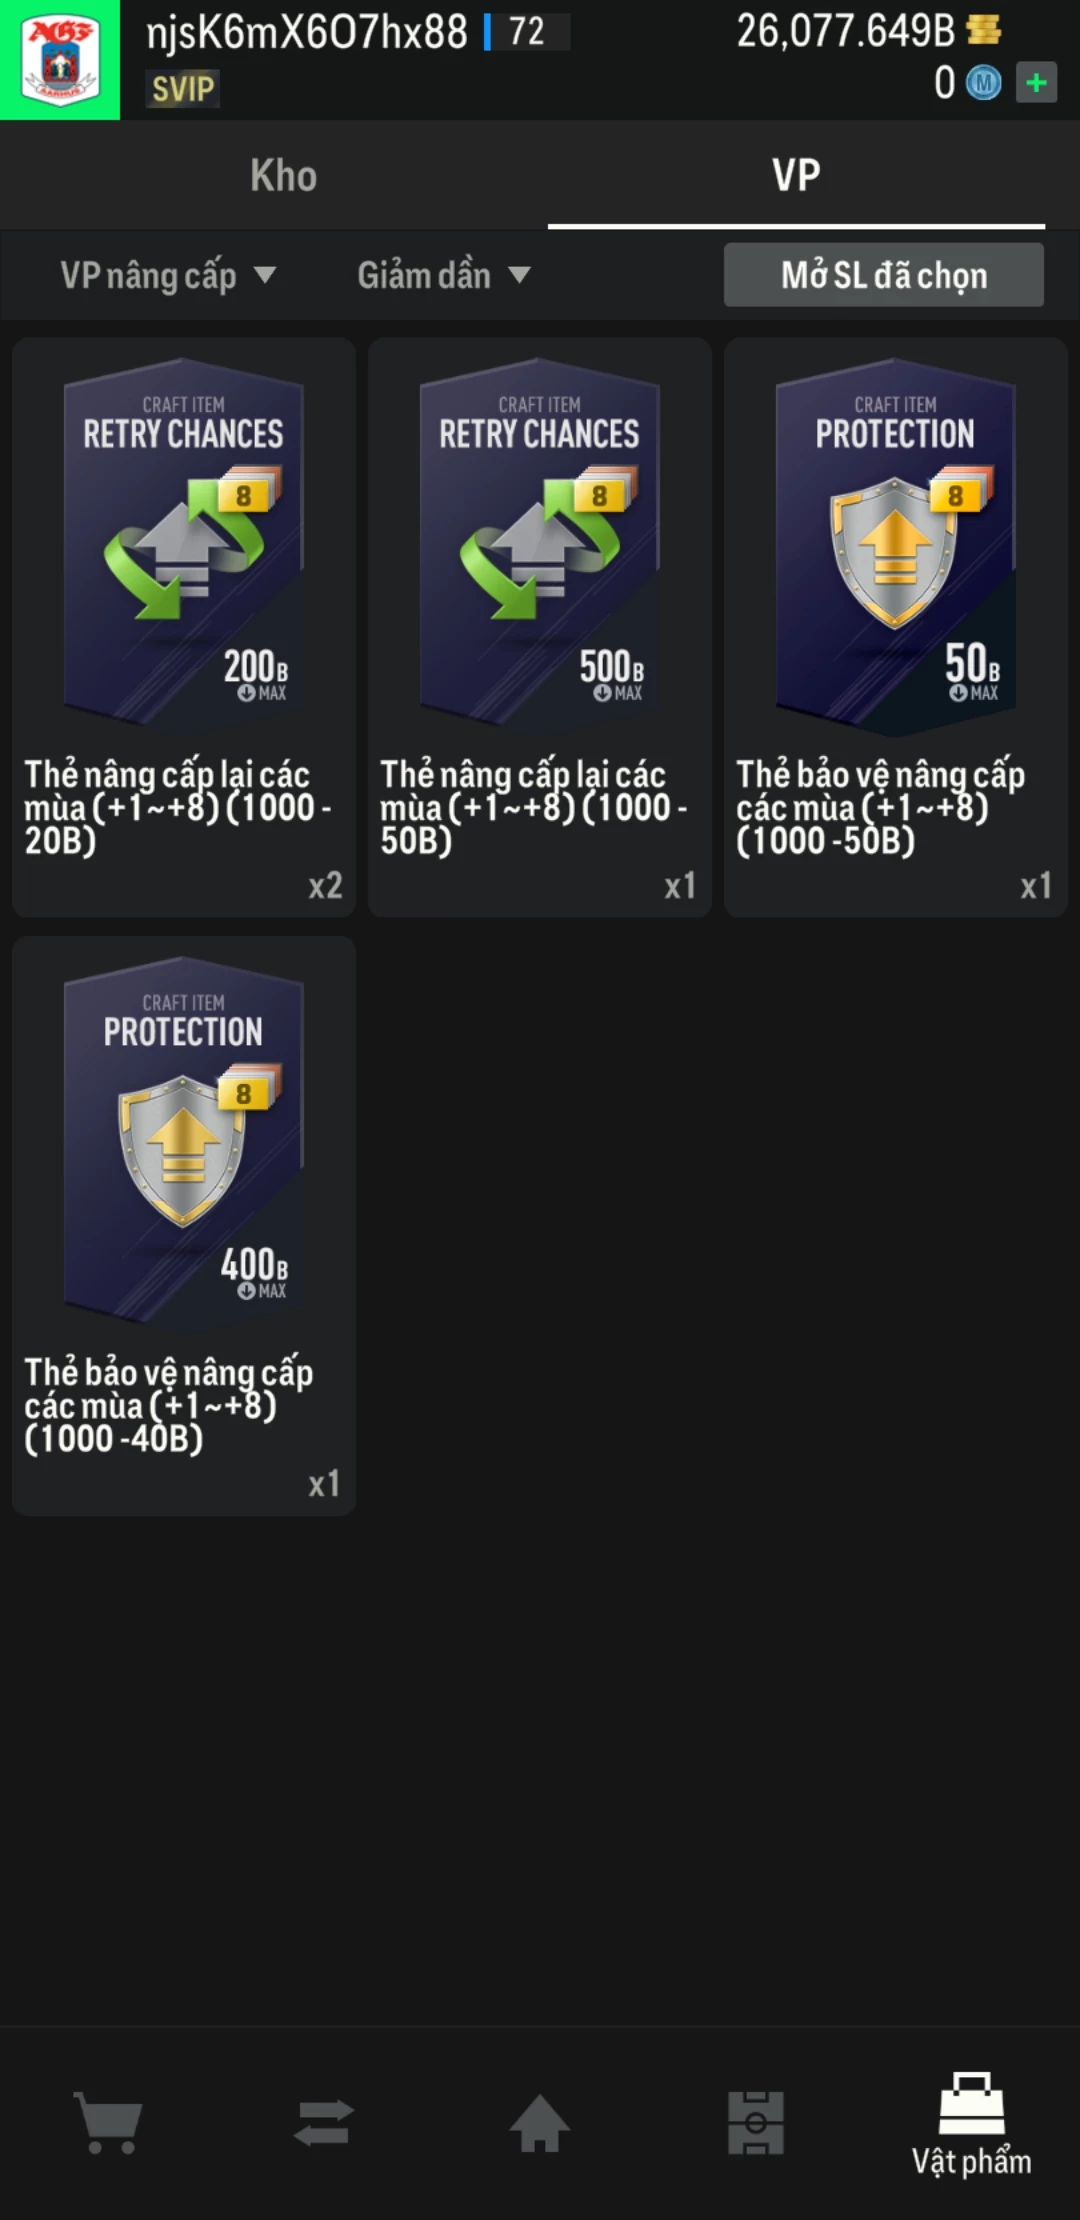Switch to the Kho tab
Screen dimensions: 1080x2220
(284, 176)
